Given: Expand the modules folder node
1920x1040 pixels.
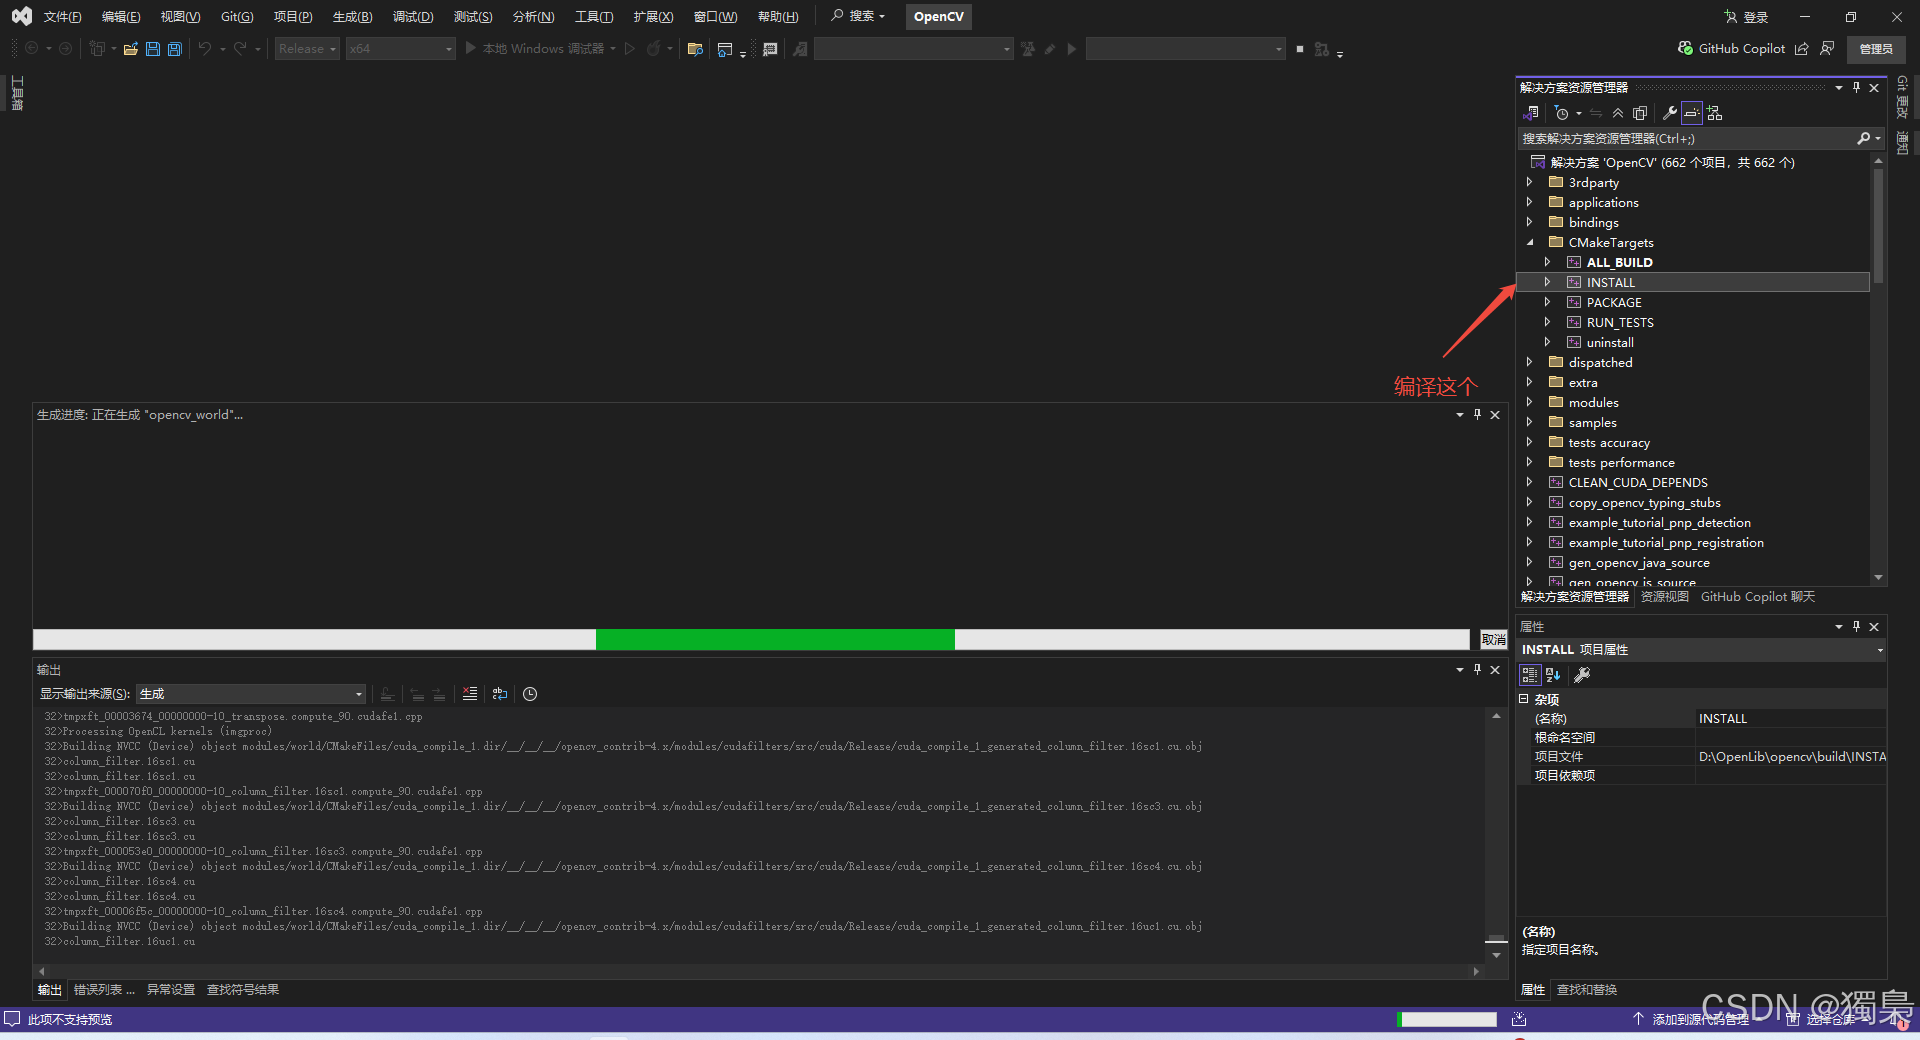Looking at the screenshot, I should click(x=1529, y=403).
